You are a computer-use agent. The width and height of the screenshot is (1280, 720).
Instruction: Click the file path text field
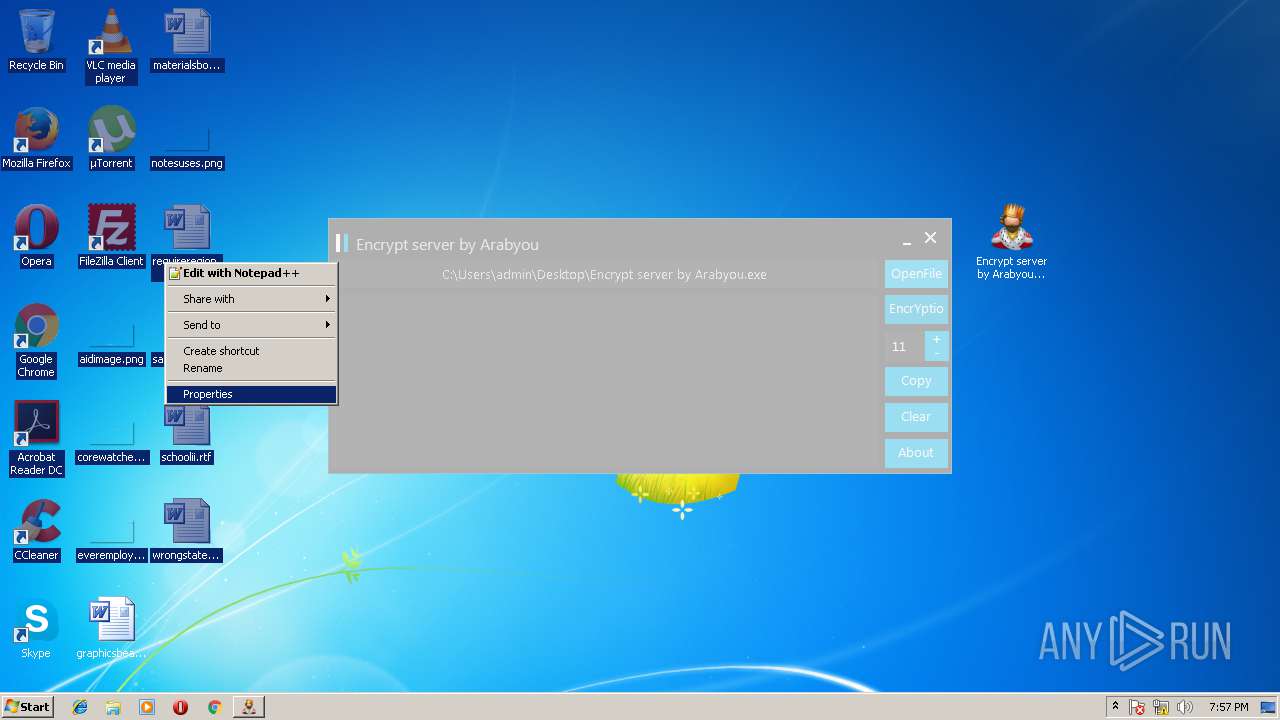pos(606,274)
